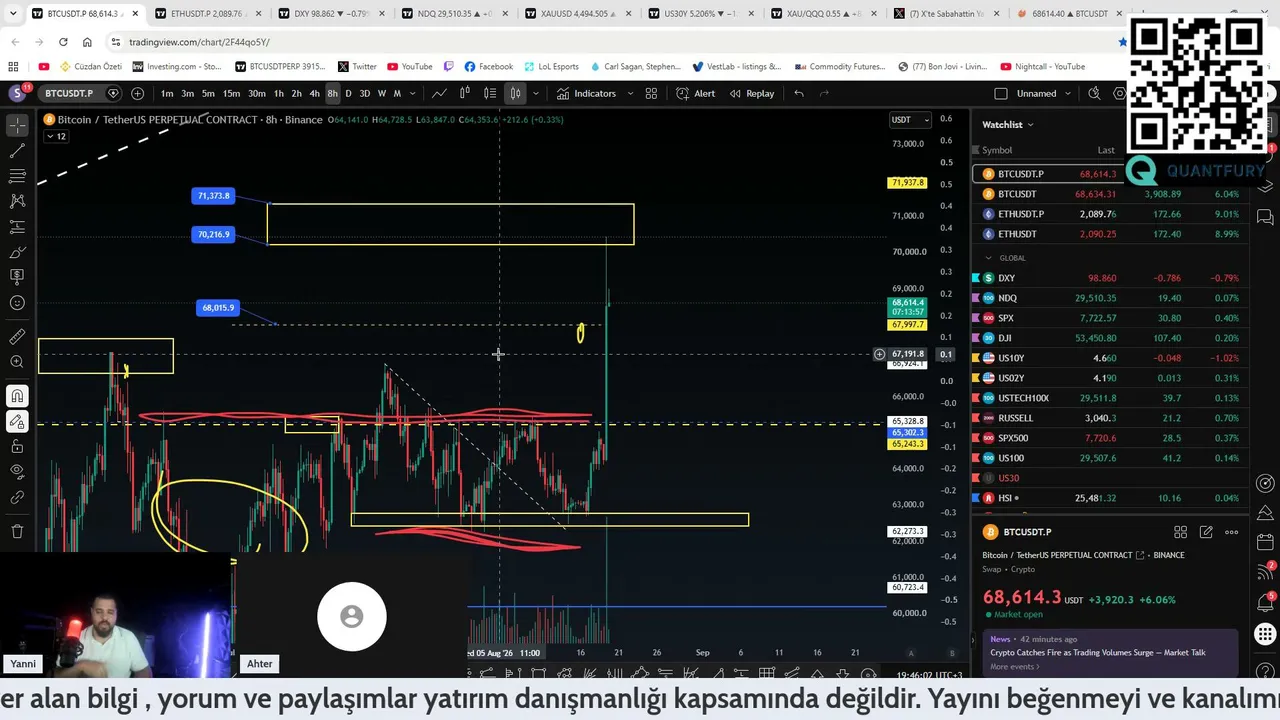Viewport: 1280px width, 720px height.
Task: Select the ruler measure tool
Action: click(17, 337)
